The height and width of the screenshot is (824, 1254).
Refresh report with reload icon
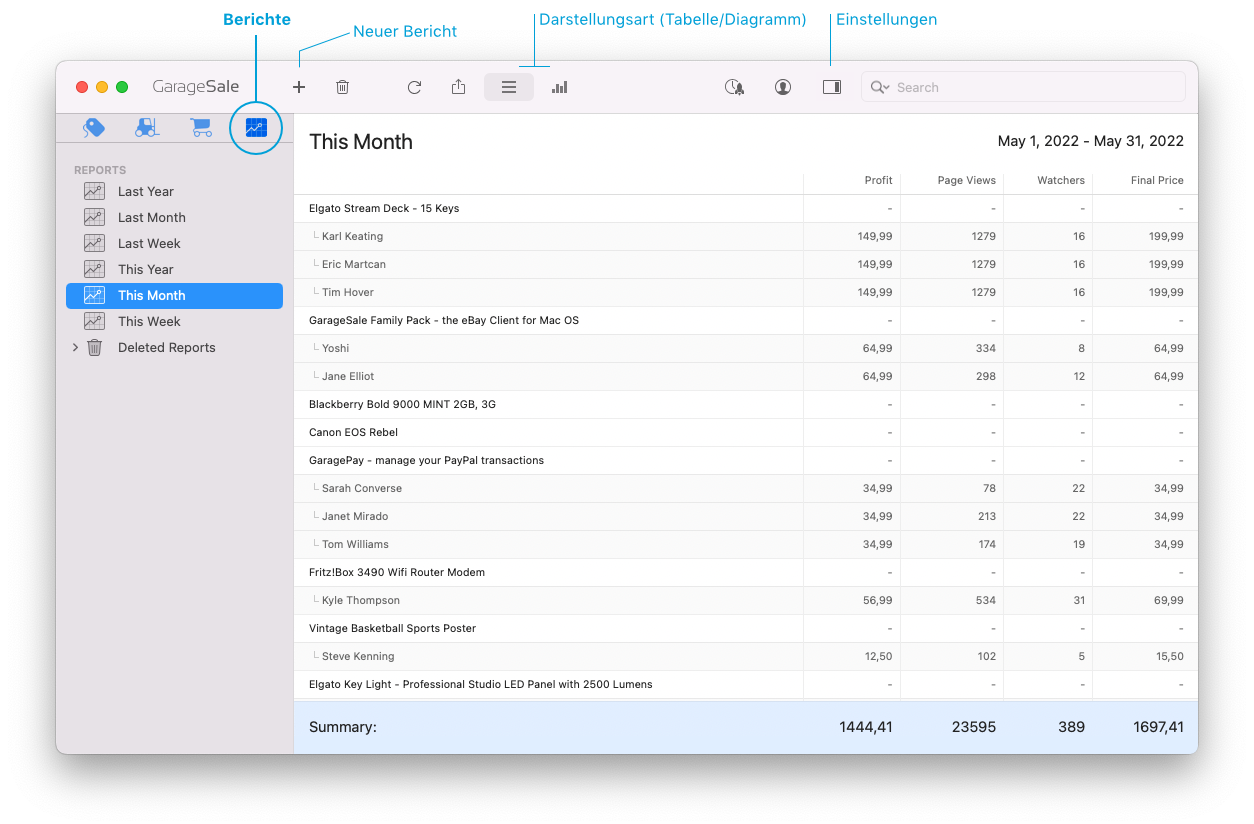(x=414, y=87)
